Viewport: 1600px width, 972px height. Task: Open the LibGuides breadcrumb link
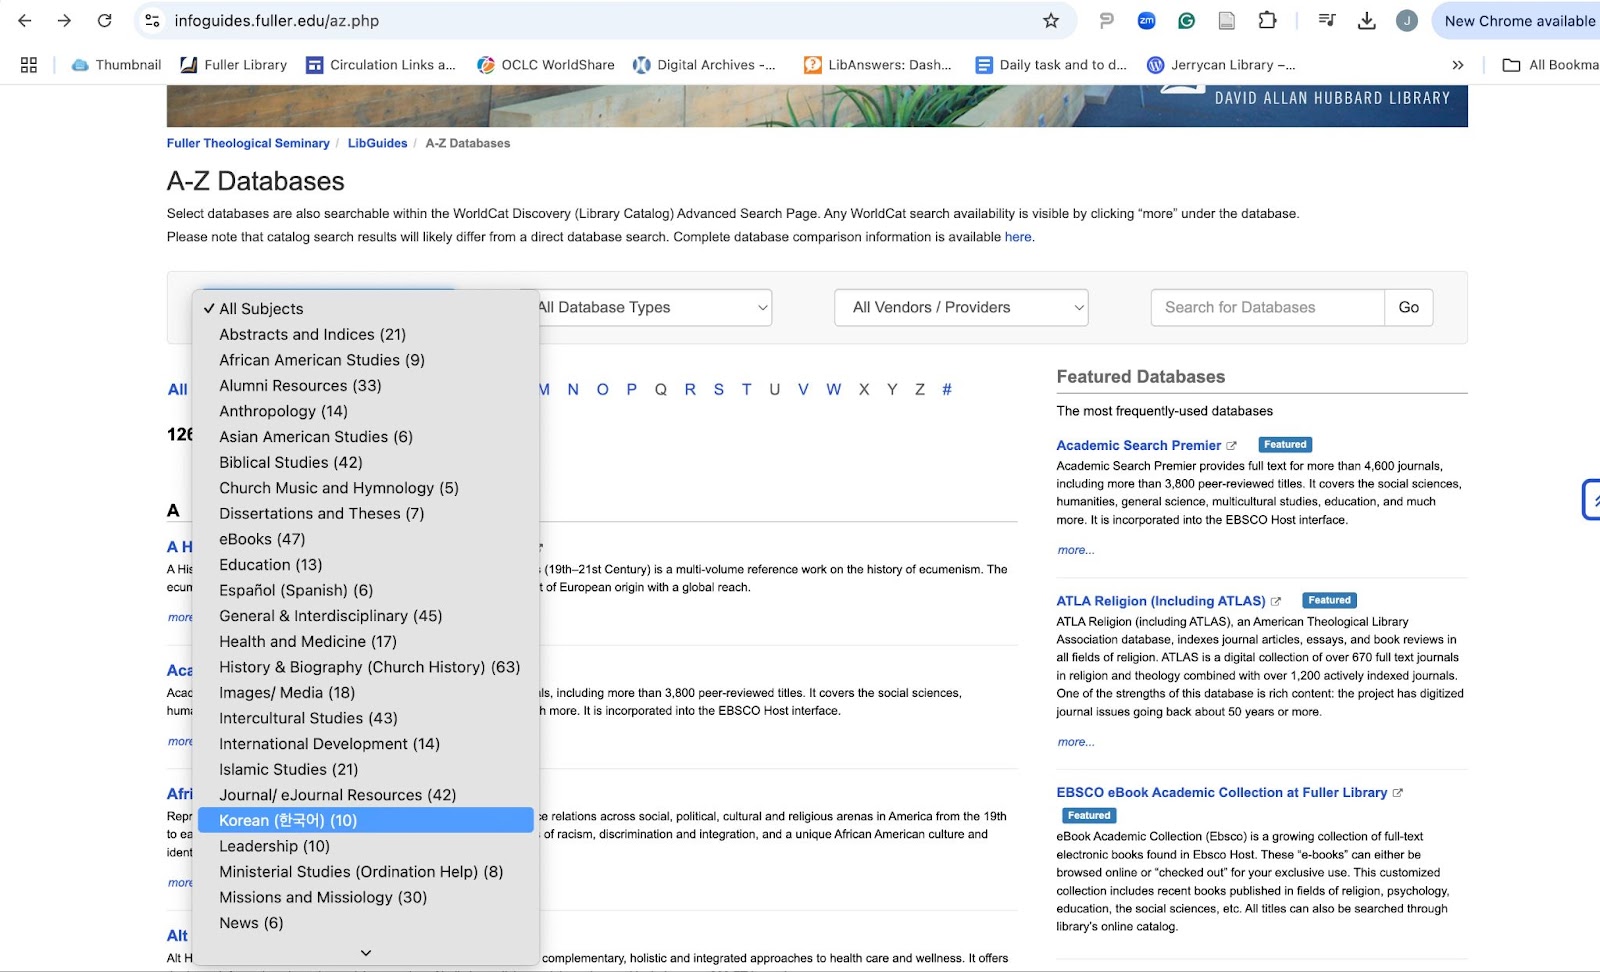pos(378,144)
